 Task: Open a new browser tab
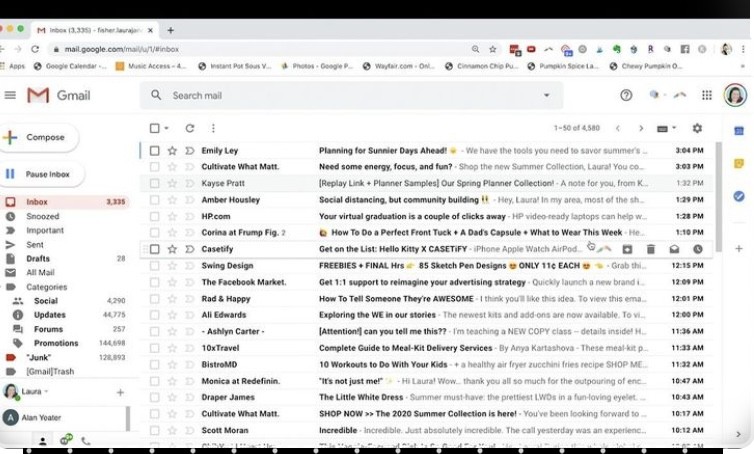click(170, 30)
